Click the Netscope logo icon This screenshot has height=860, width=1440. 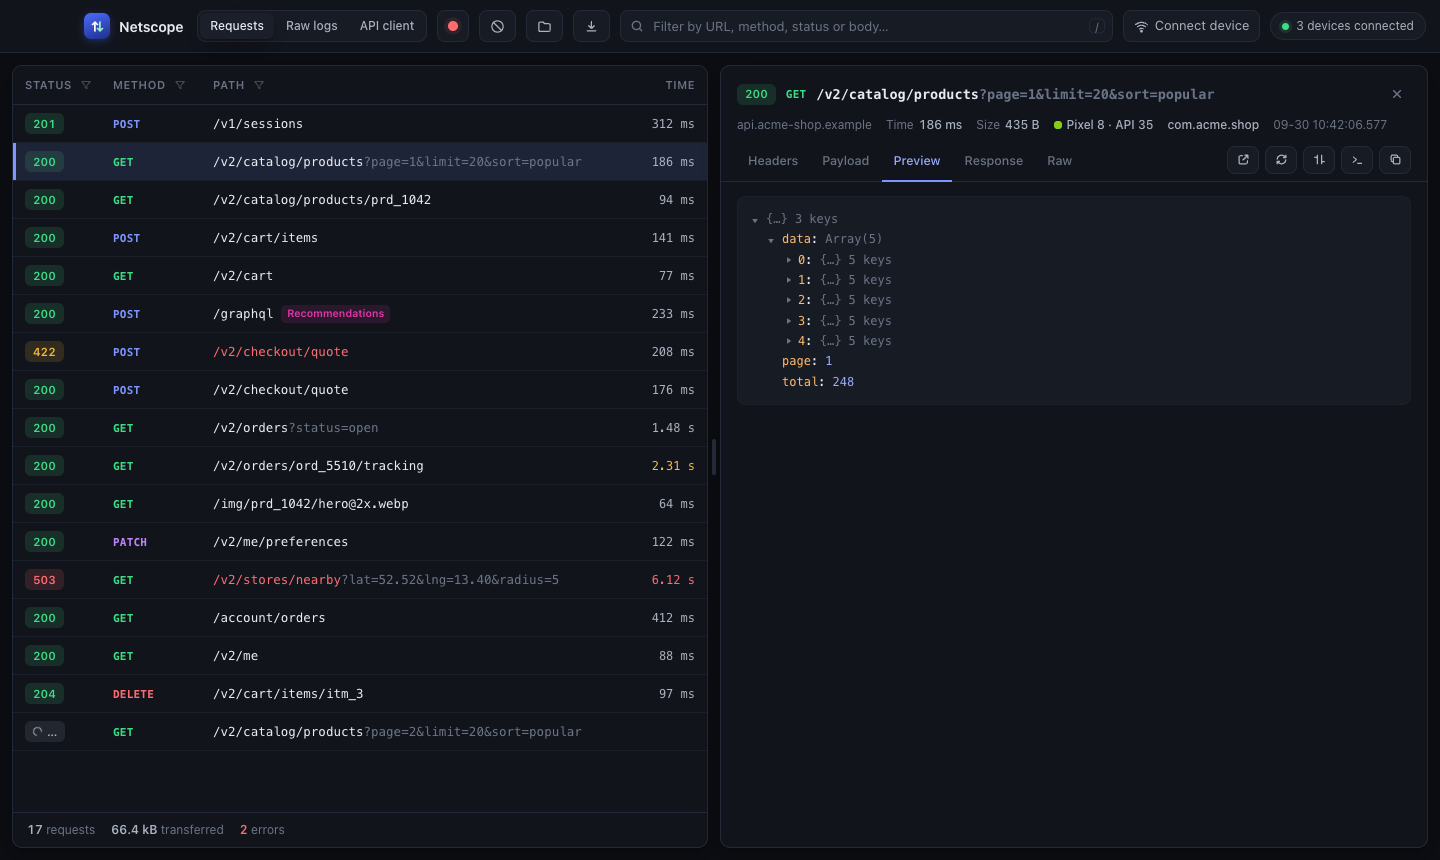point(97,26)
